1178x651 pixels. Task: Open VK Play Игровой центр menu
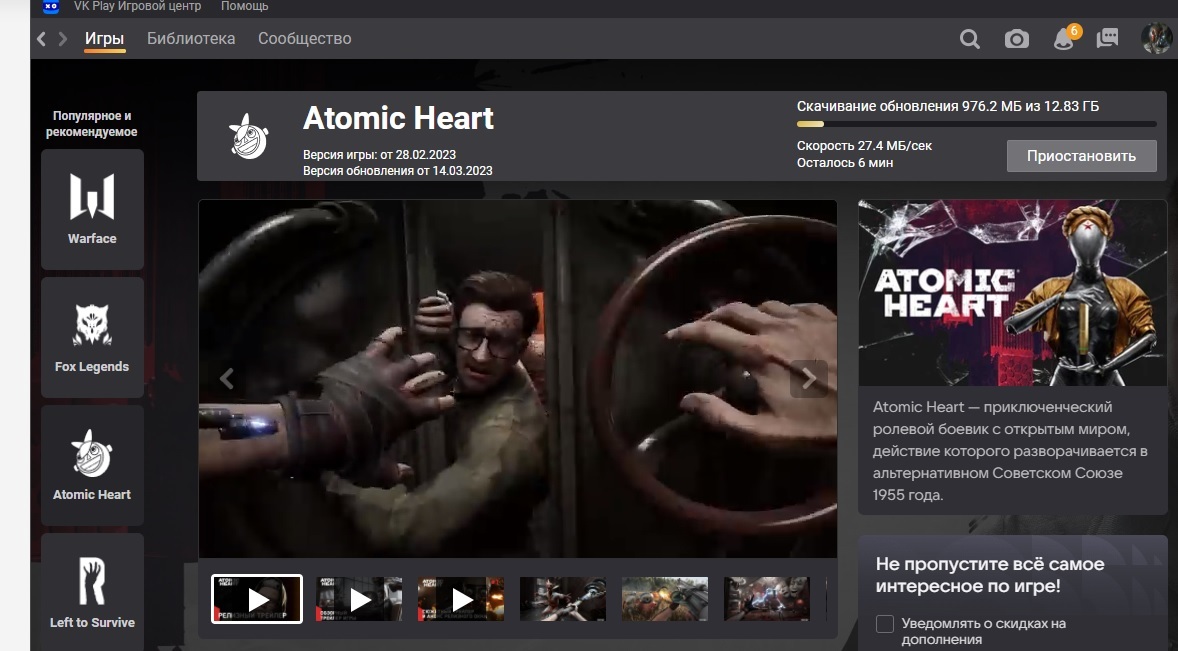(x=137, y=6)
